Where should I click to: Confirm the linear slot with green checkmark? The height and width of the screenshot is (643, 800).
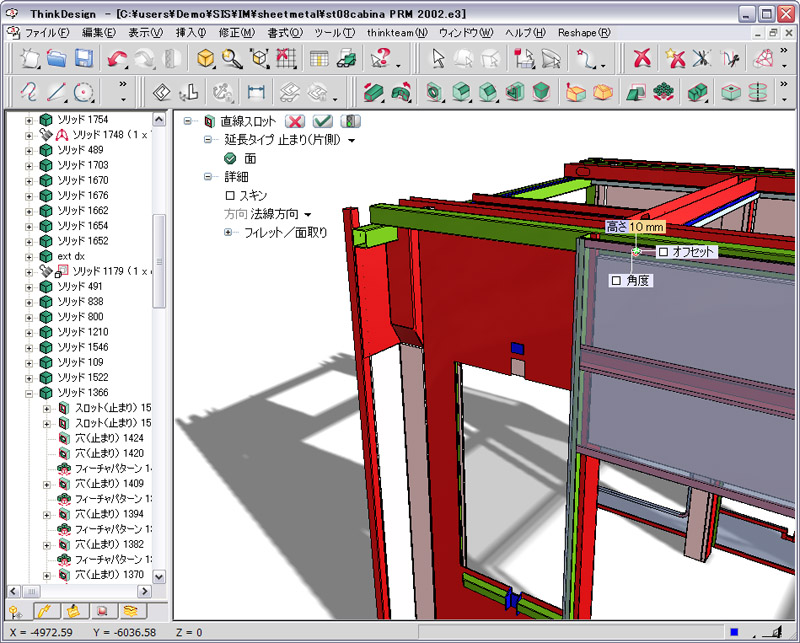point(323,122)
